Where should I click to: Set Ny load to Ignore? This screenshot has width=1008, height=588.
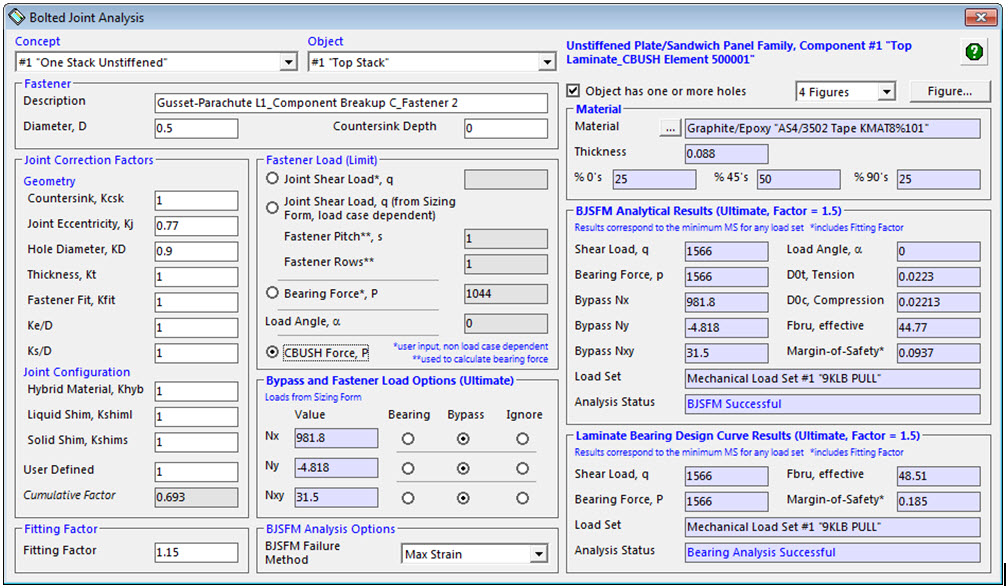tap(522, 468)
